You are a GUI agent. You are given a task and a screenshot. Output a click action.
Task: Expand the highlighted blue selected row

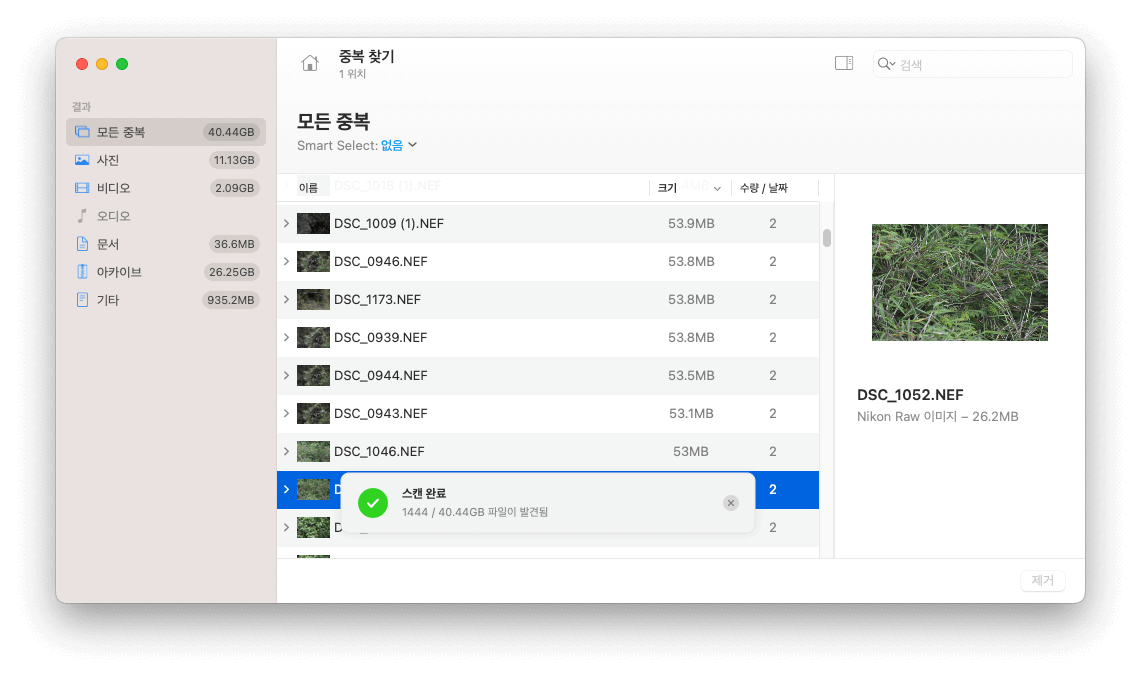287,489
